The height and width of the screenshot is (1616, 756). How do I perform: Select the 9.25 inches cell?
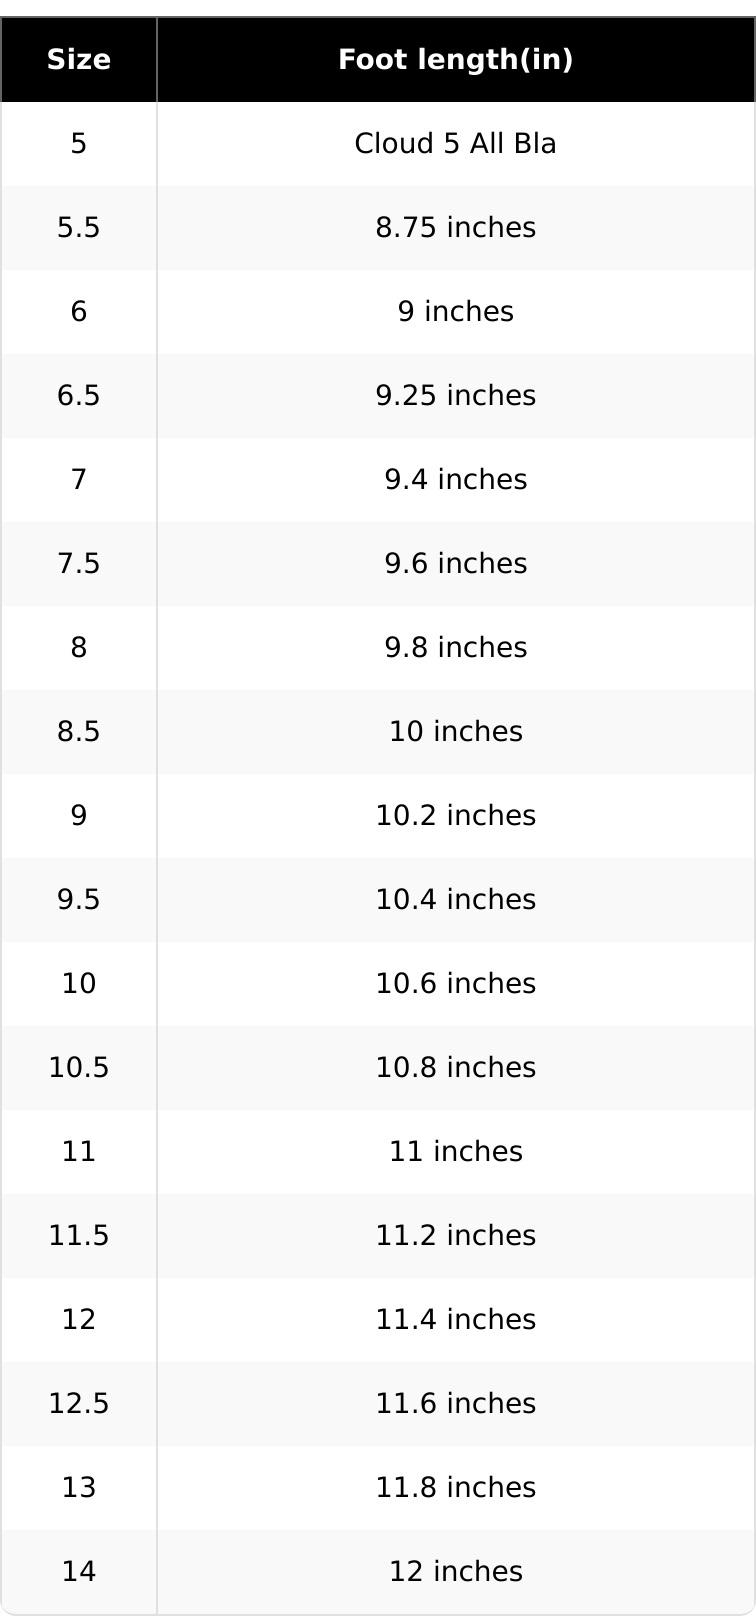point(455,396)
